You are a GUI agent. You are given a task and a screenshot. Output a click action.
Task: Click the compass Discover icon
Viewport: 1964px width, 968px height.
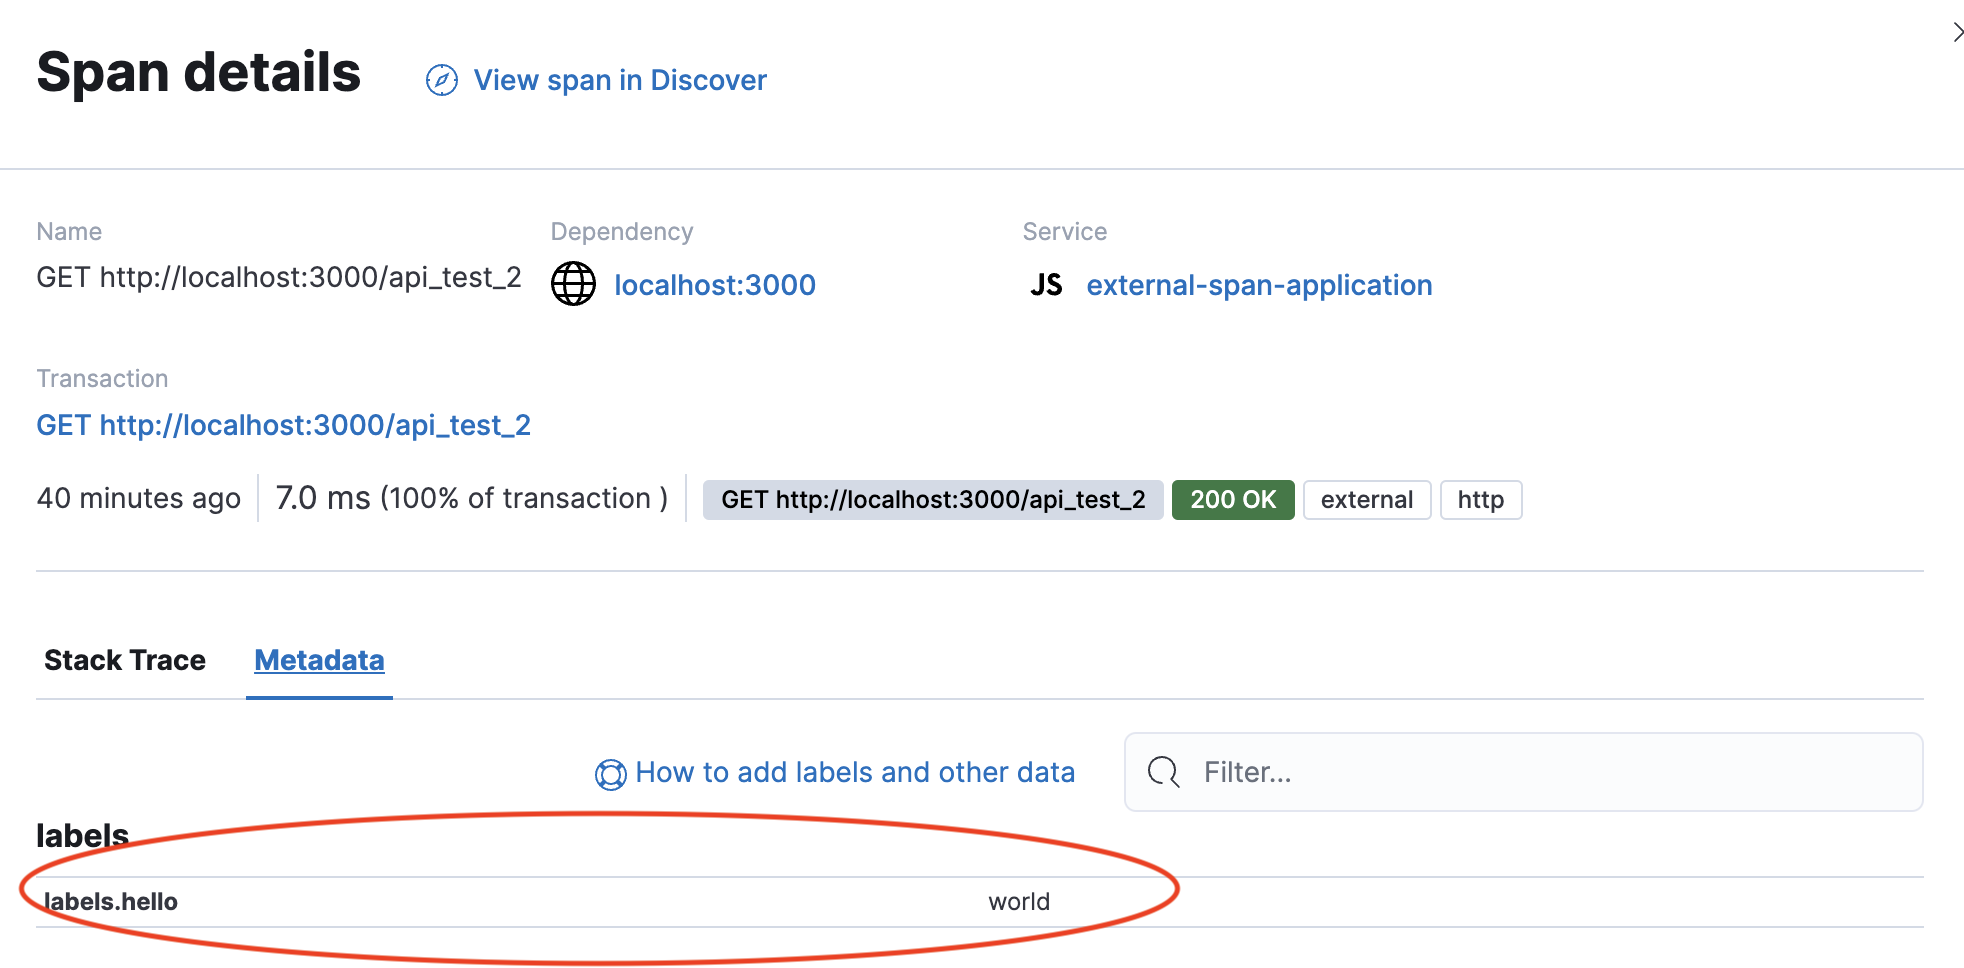[x=441, y=80]
